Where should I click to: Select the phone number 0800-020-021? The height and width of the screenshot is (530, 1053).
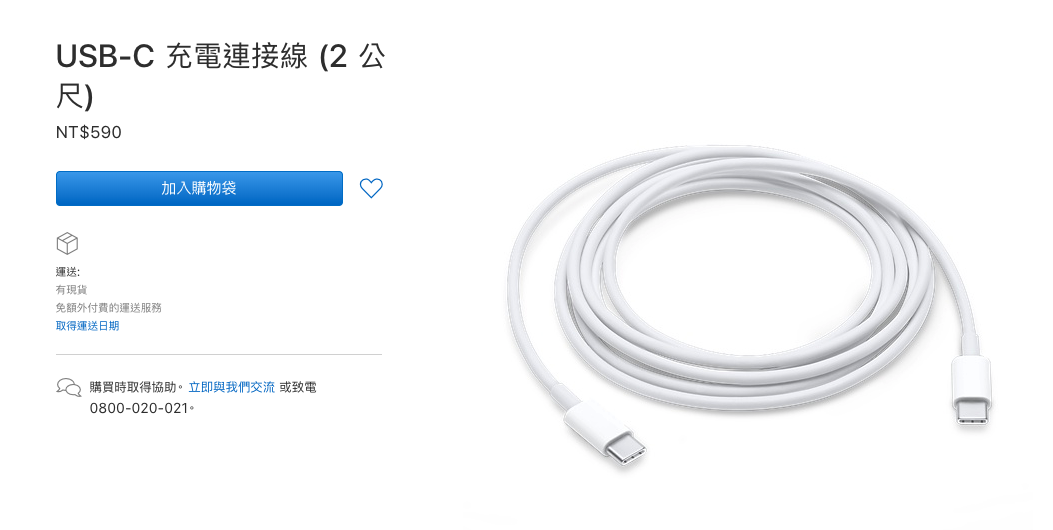(140, 408)
